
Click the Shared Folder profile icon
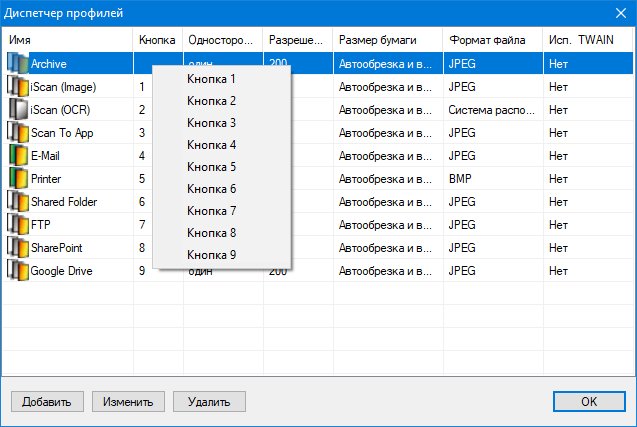[18, 201]
